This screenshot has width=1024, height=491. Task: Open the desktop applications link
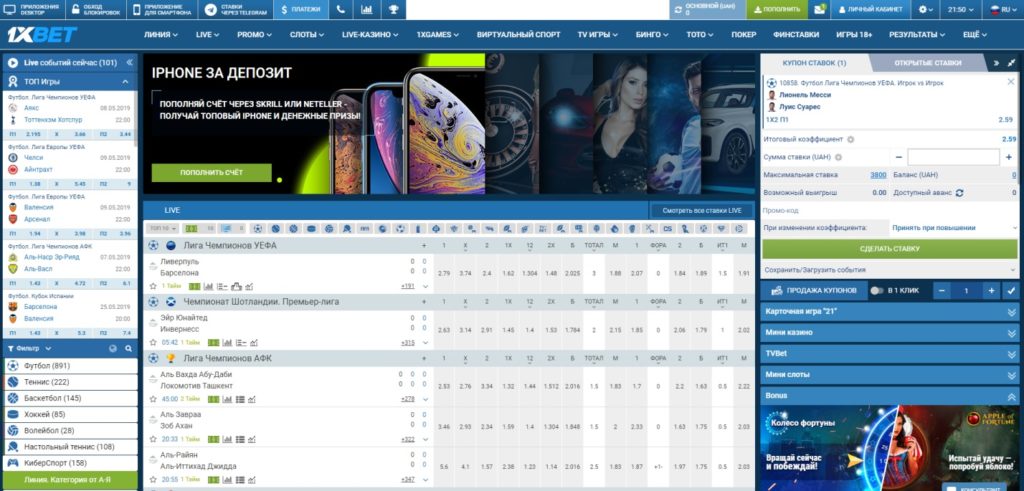[x=31, y=10]
